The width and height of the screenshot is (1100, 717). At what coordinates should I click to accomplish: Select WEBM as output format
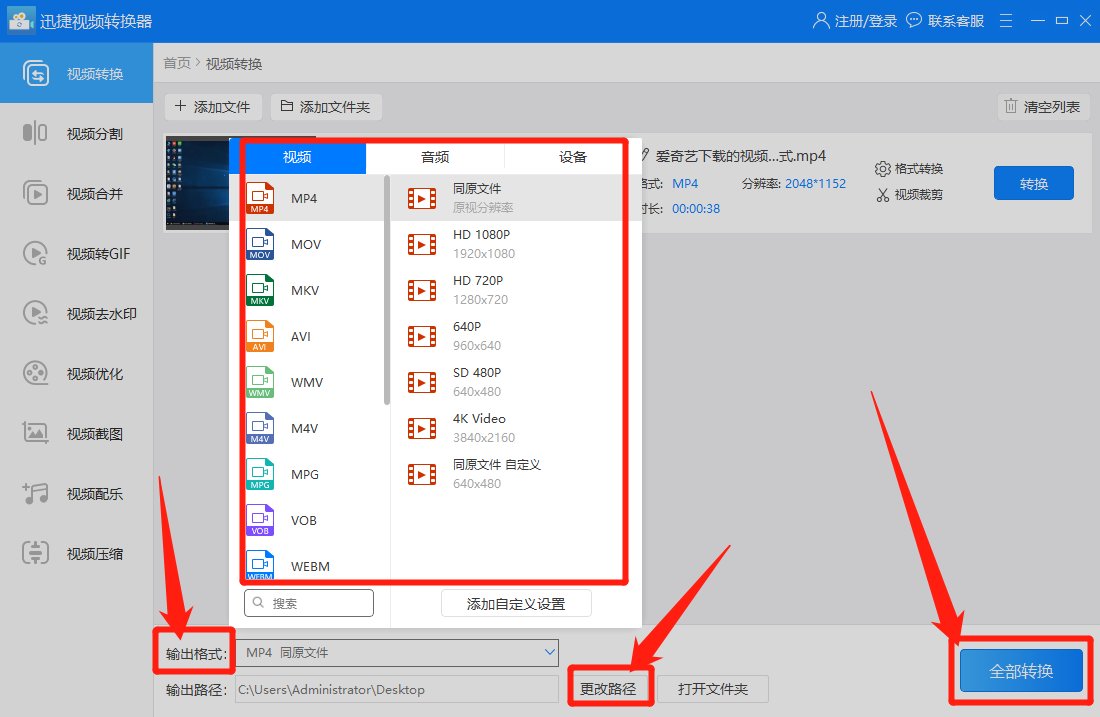(305, 566)
